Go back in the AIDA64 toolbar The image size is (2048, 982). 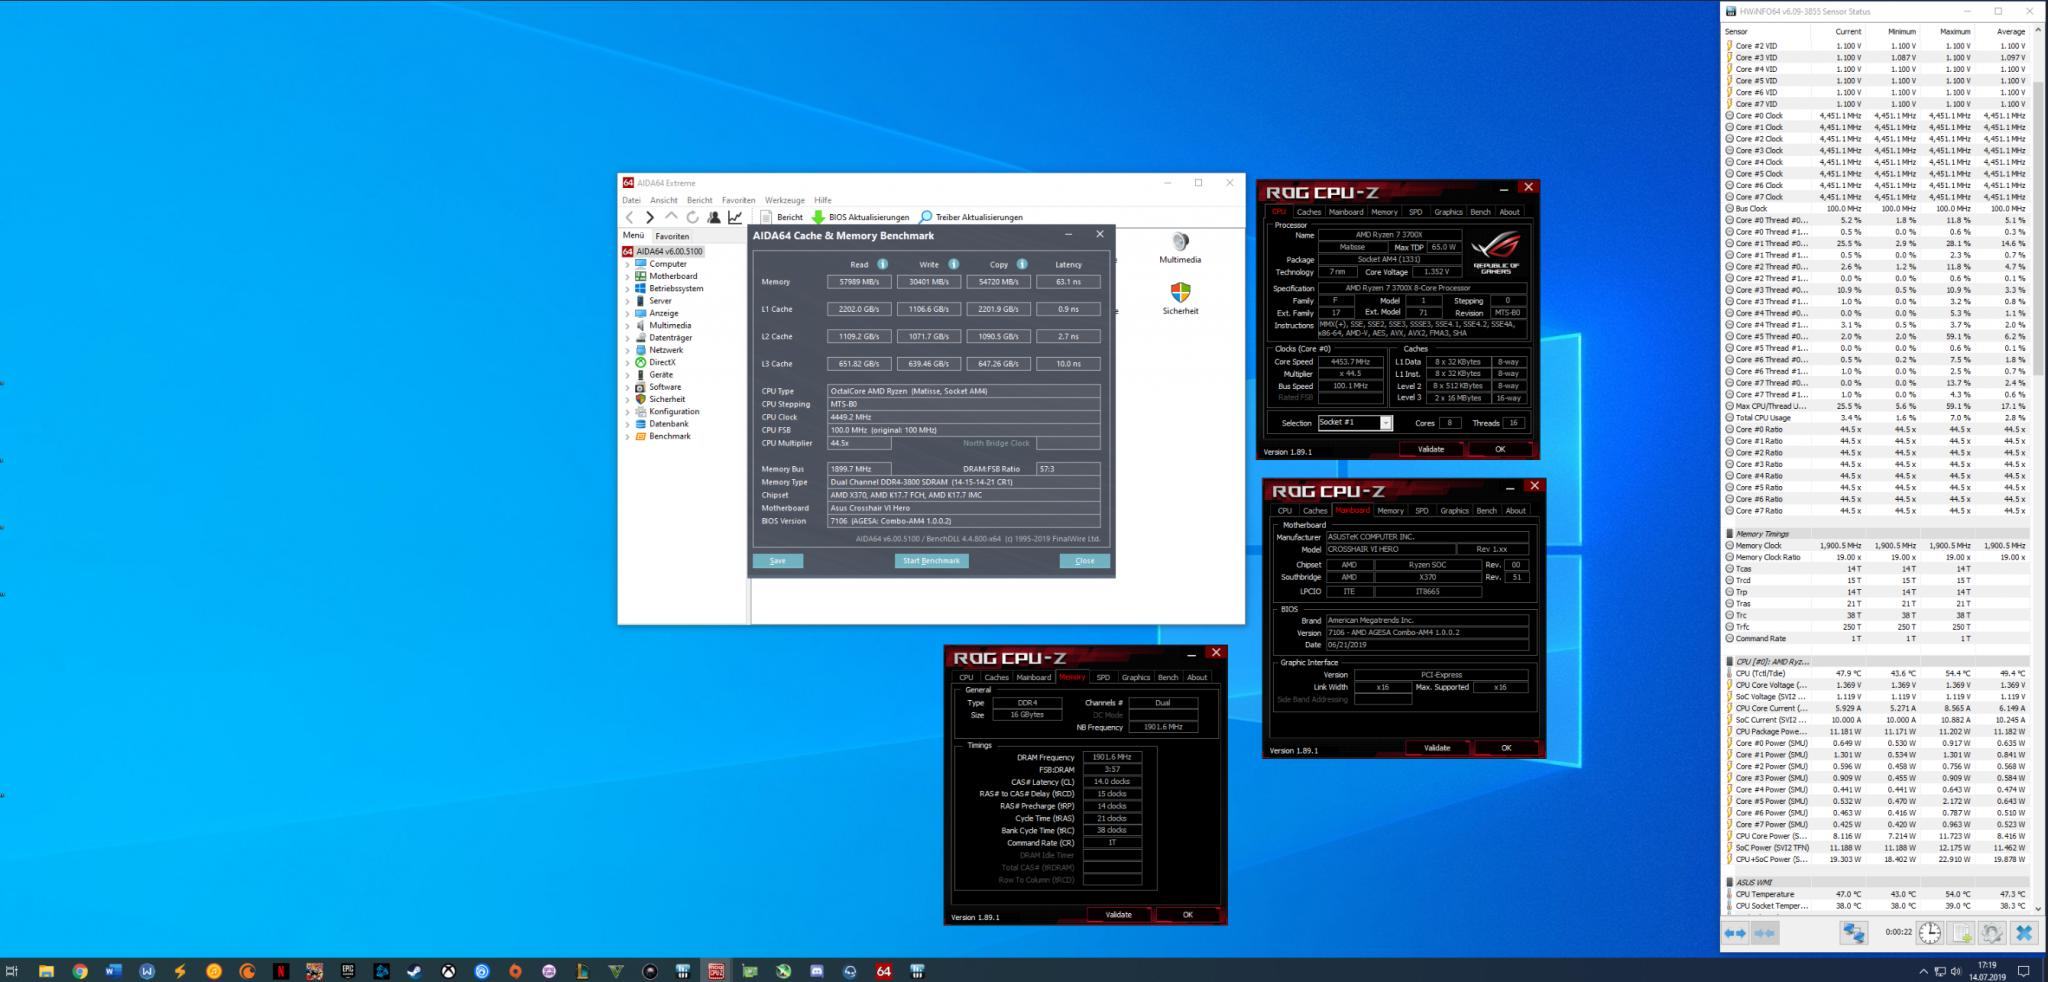[629, 217]
